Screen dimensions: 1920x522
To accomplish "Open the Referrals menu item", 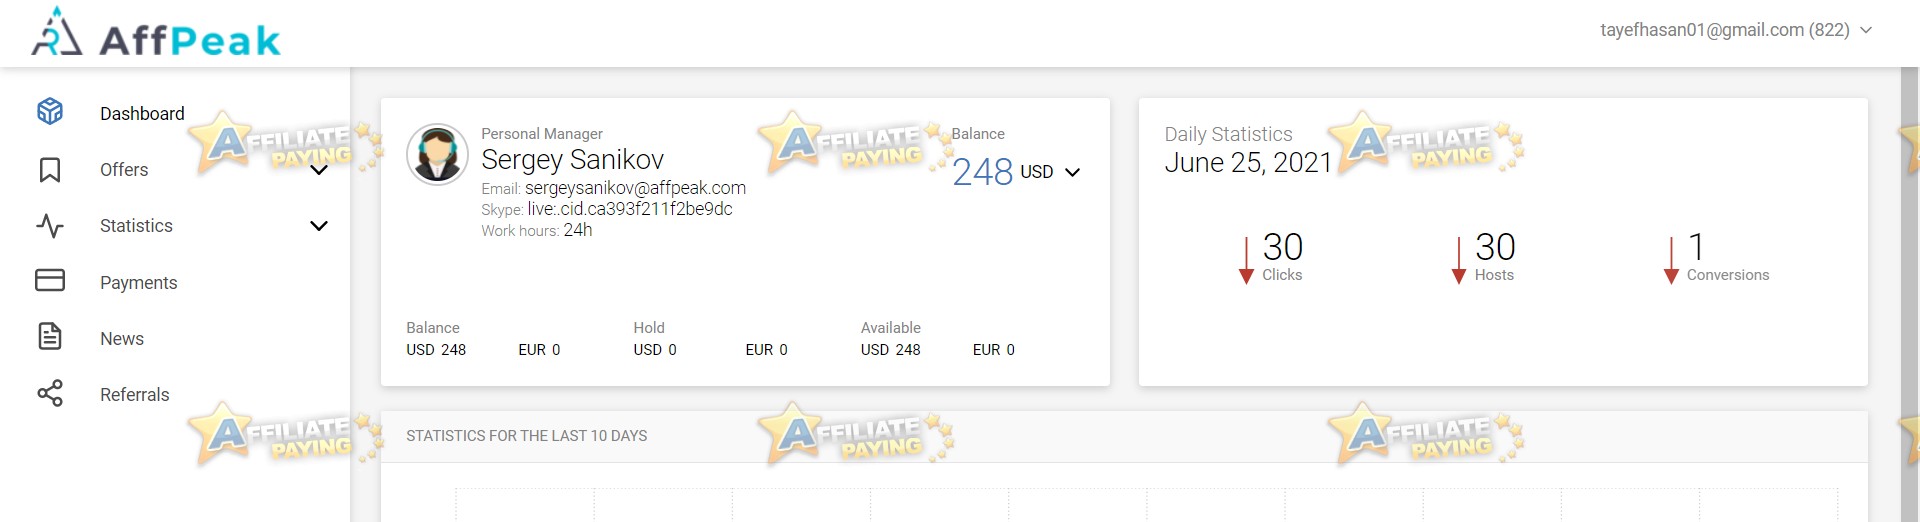I will [135, 395].
